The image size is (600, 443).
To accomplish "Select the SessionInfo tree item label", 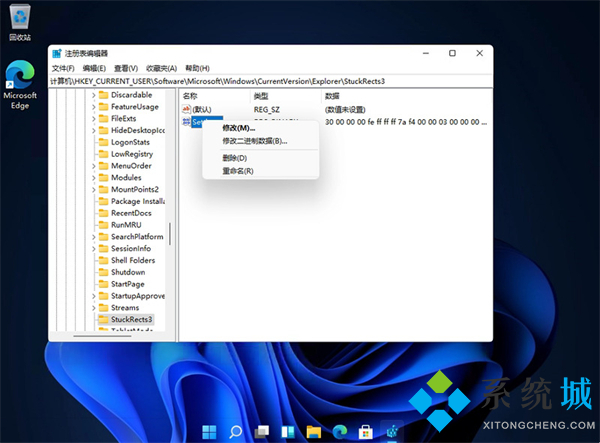I will click(x=131, y=249).
